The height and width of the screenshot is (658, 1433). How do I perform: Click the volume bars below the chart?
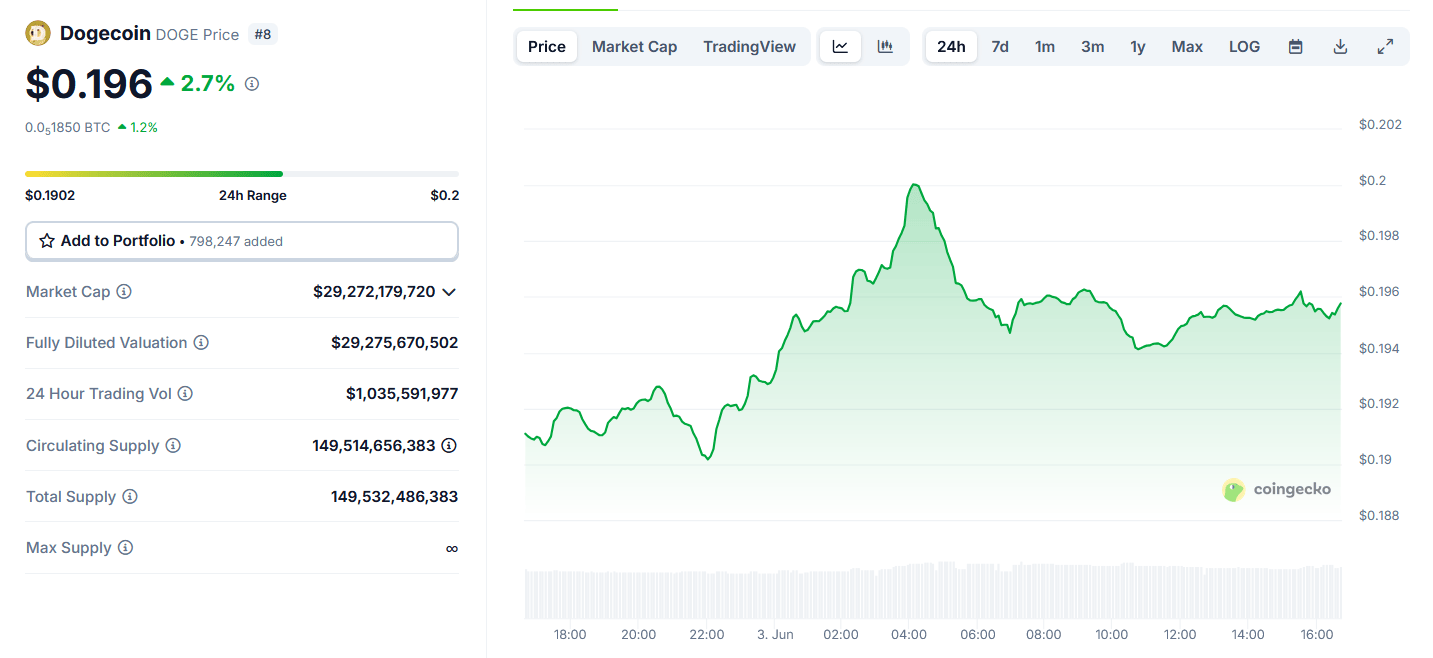(x=933, y=590)
